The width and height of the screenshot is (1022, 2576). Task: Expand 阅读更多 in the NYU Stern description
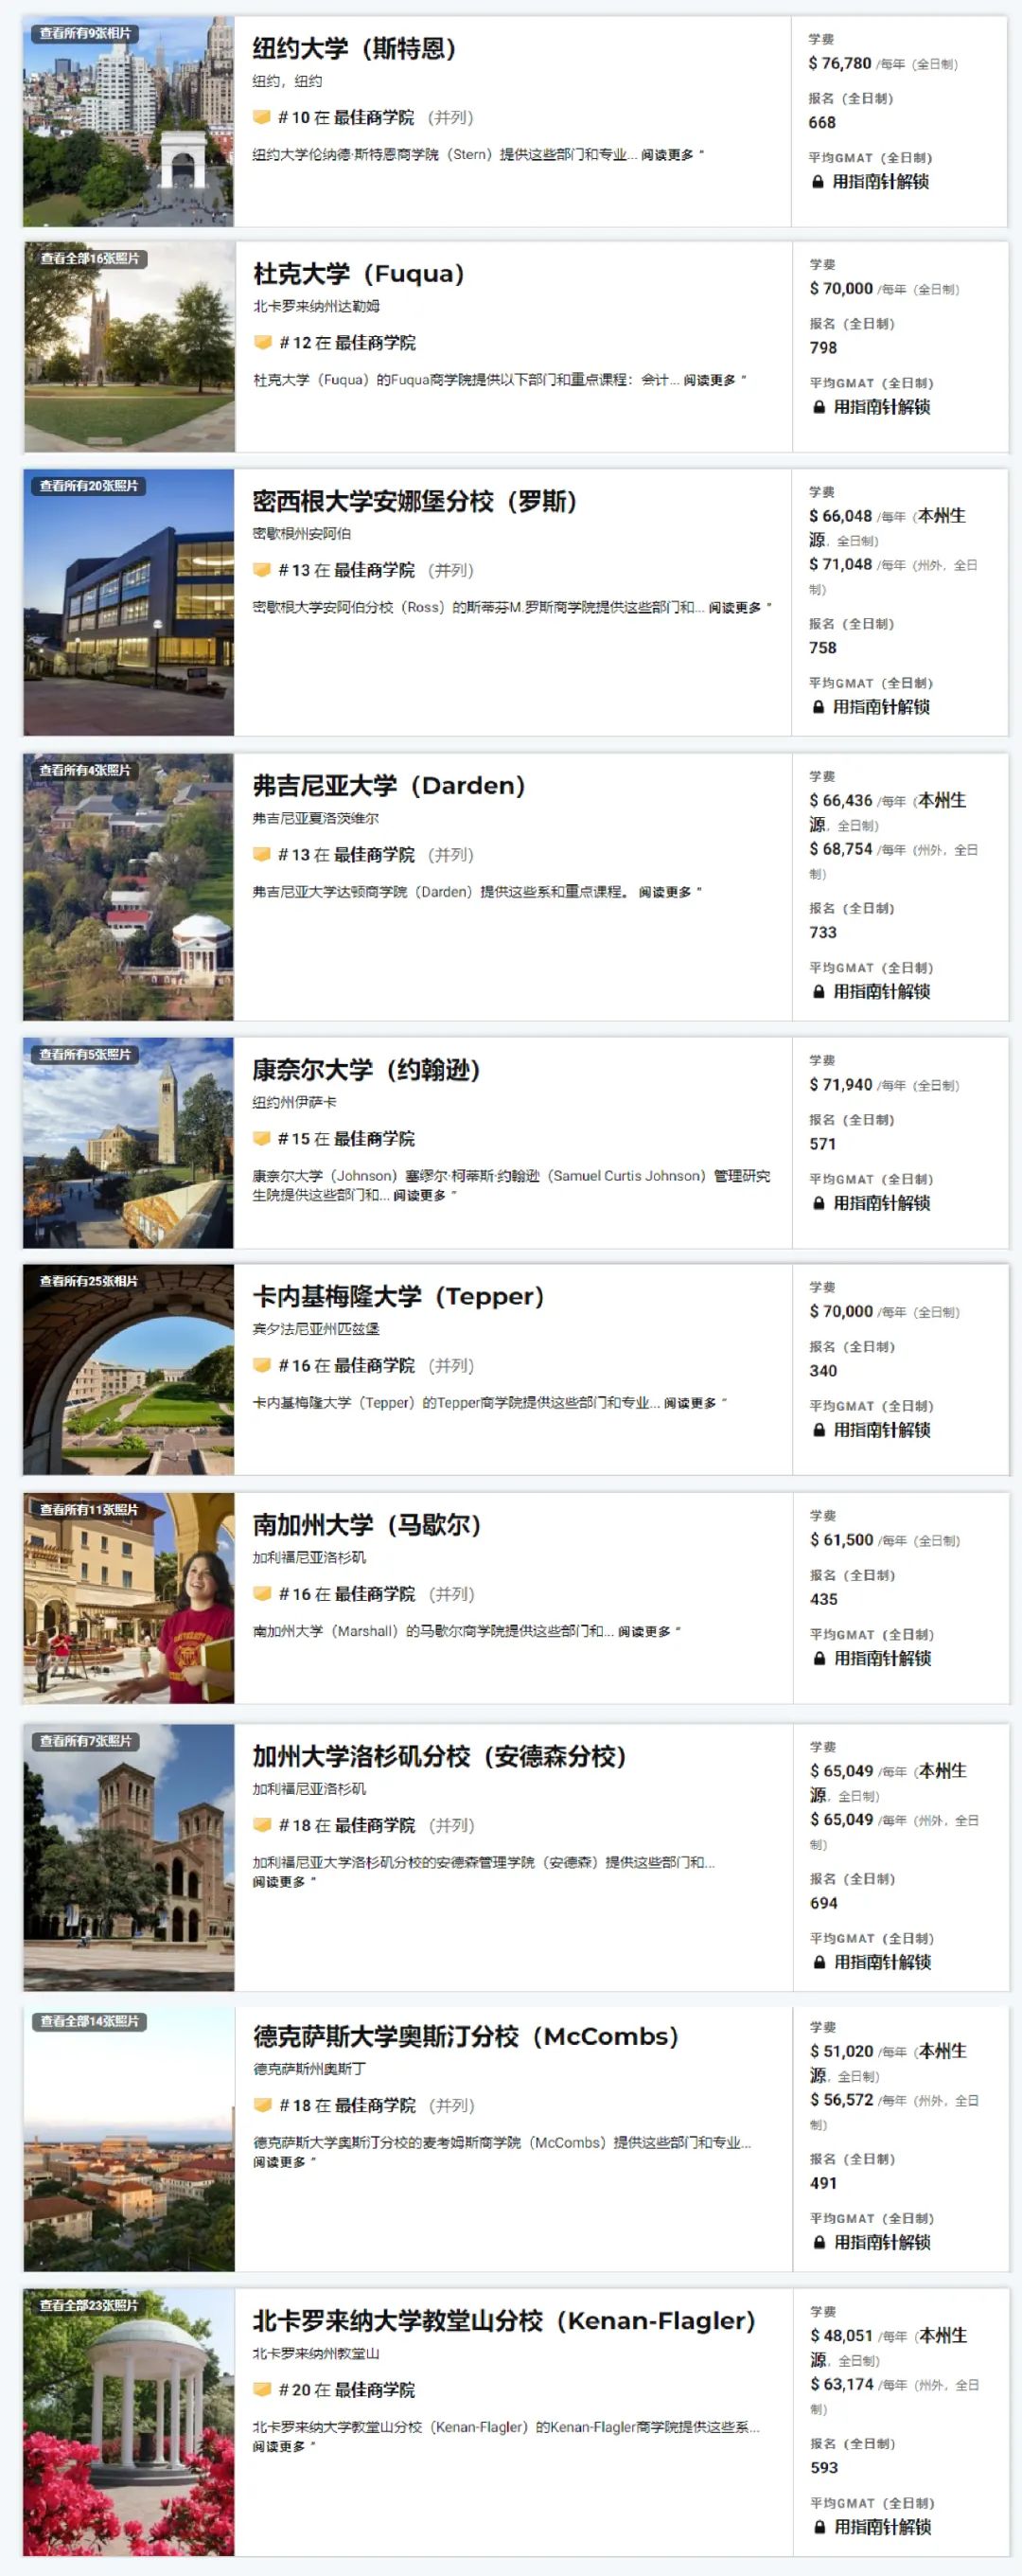point(668,155)
